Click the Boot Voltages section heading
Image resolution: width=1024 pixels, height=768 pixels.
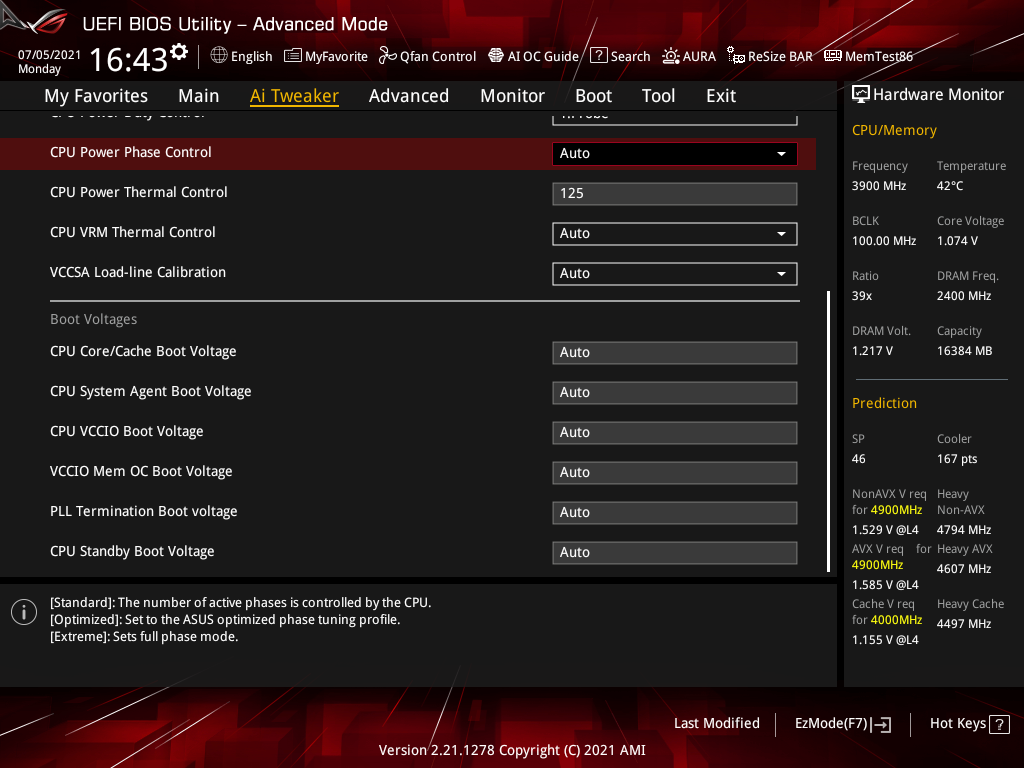[x=93, y=319]
